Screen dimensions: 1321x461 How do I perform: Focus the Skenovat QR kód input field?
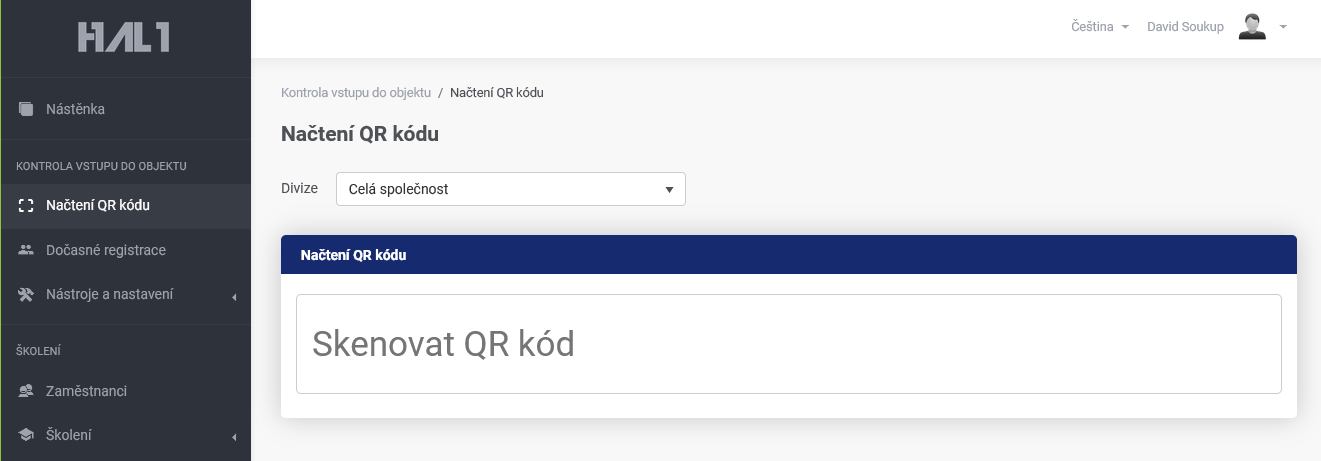pyautogui.click(x=789, y=344)
